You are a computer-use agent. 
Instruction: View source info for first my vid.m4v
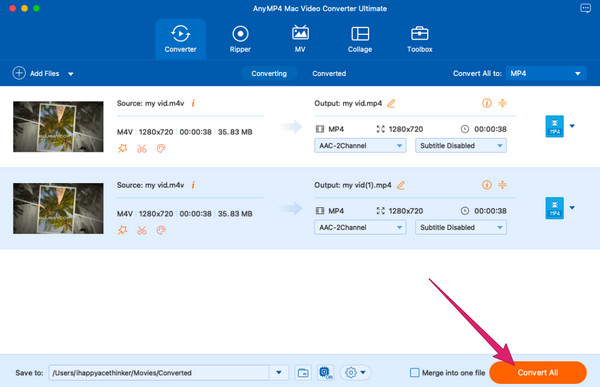click(x=193, y=103)
